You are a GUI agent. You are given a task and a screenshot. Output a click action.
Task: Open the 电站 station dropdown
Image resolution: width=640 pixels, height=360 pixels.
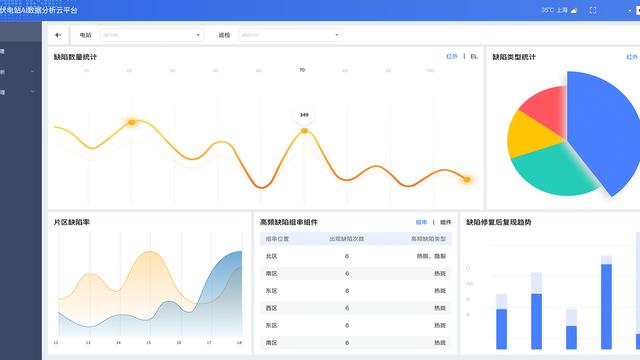(x=151, y=35)
